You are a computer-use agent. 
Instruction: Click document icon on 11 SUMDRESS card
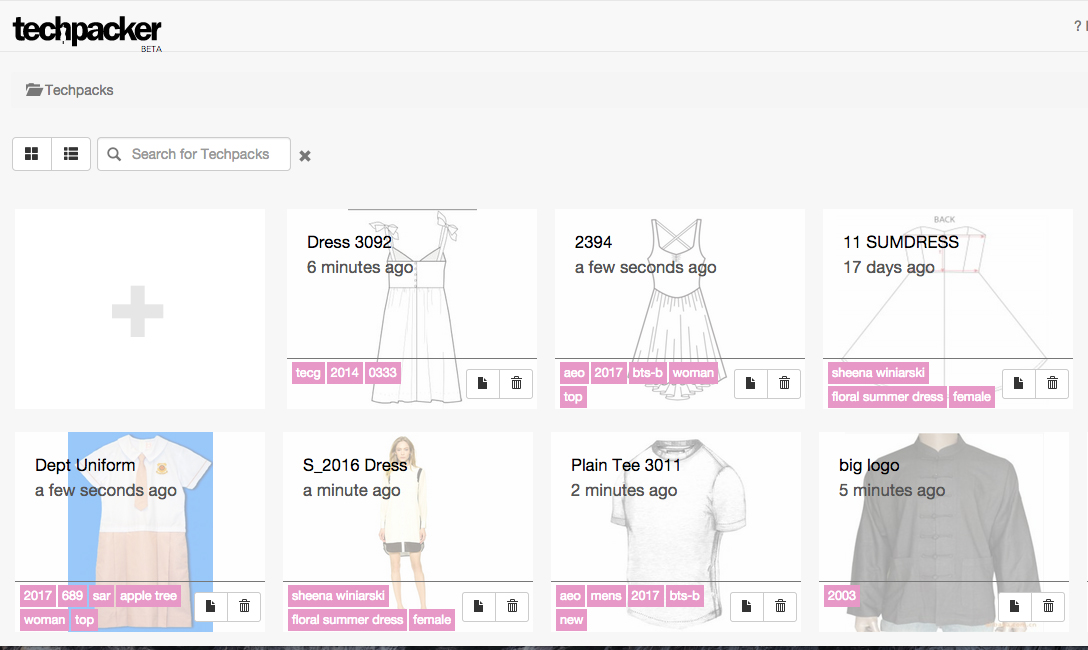pyautogui.click(x=1019, y=384)
